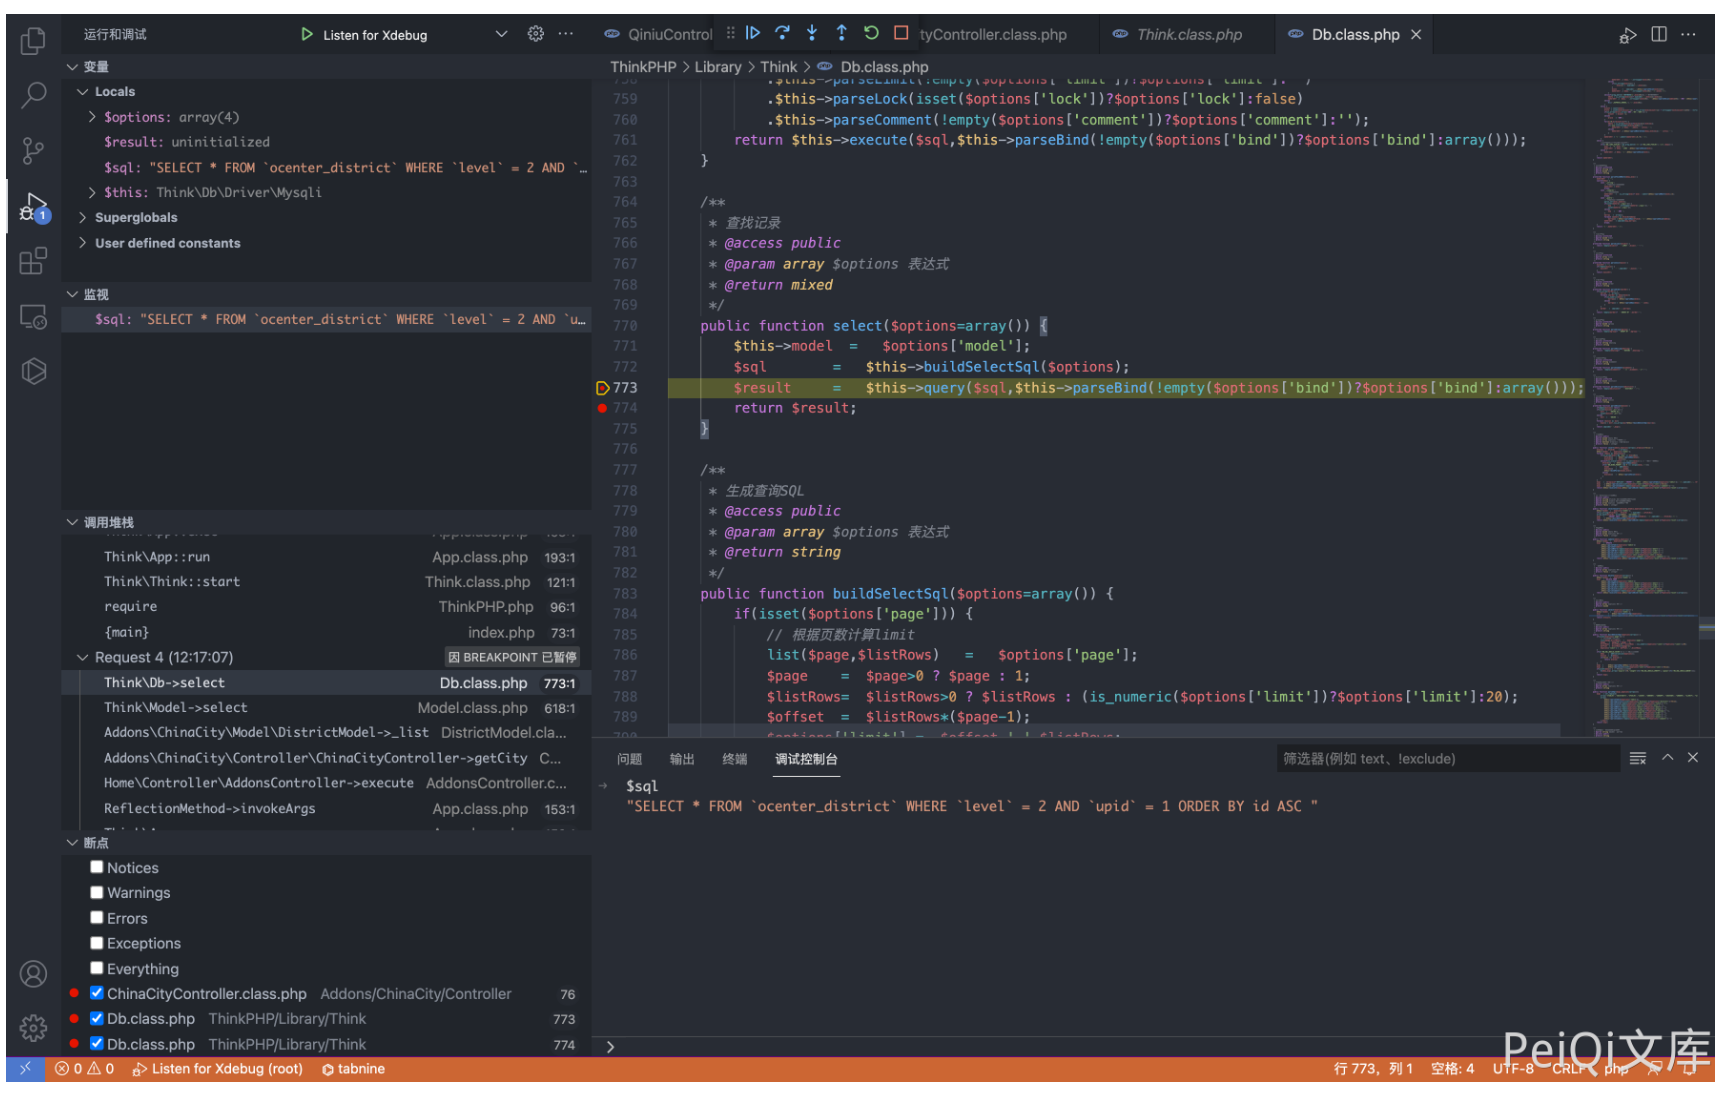This screenshot has height=1095, width=1723.
Task: Select Think\Model->select stack frame
Action: tap(176, 708)
